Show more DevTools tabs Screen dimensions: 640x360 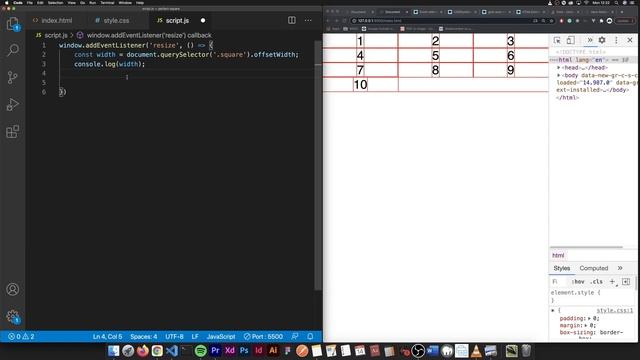point(590,40)
